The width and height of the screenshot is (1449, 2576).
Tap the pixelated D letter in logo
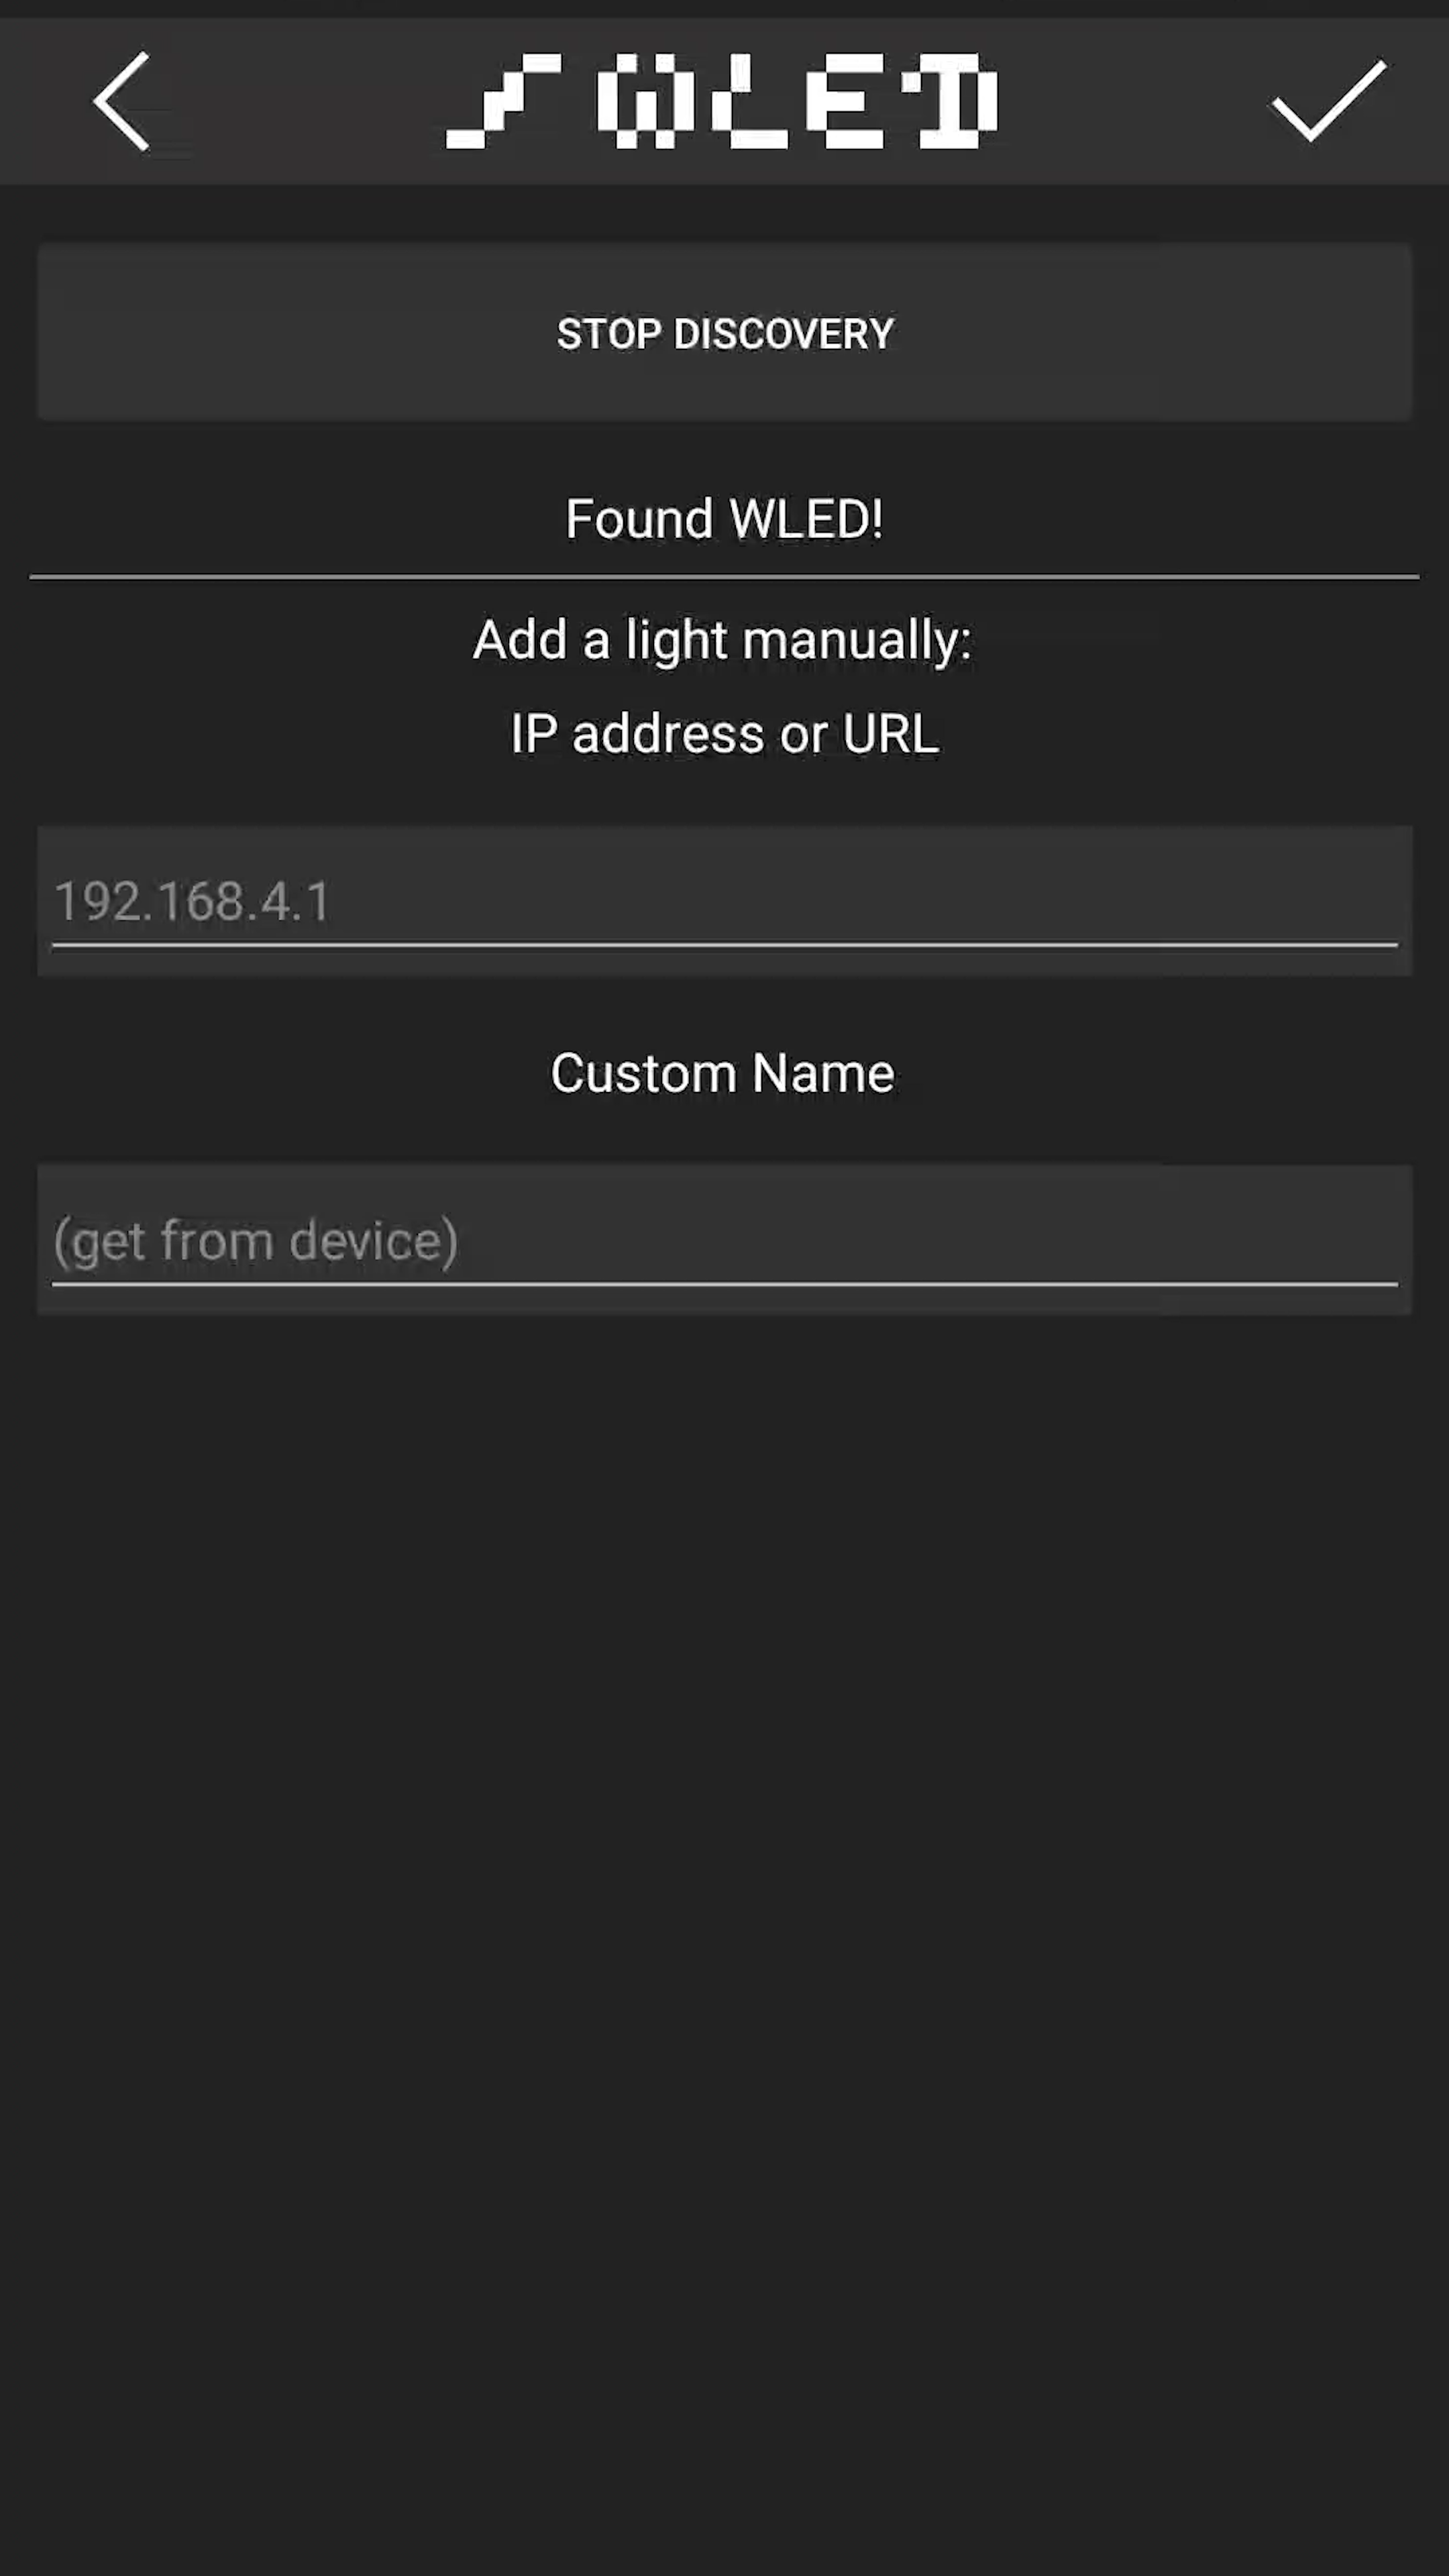point(949,101)
